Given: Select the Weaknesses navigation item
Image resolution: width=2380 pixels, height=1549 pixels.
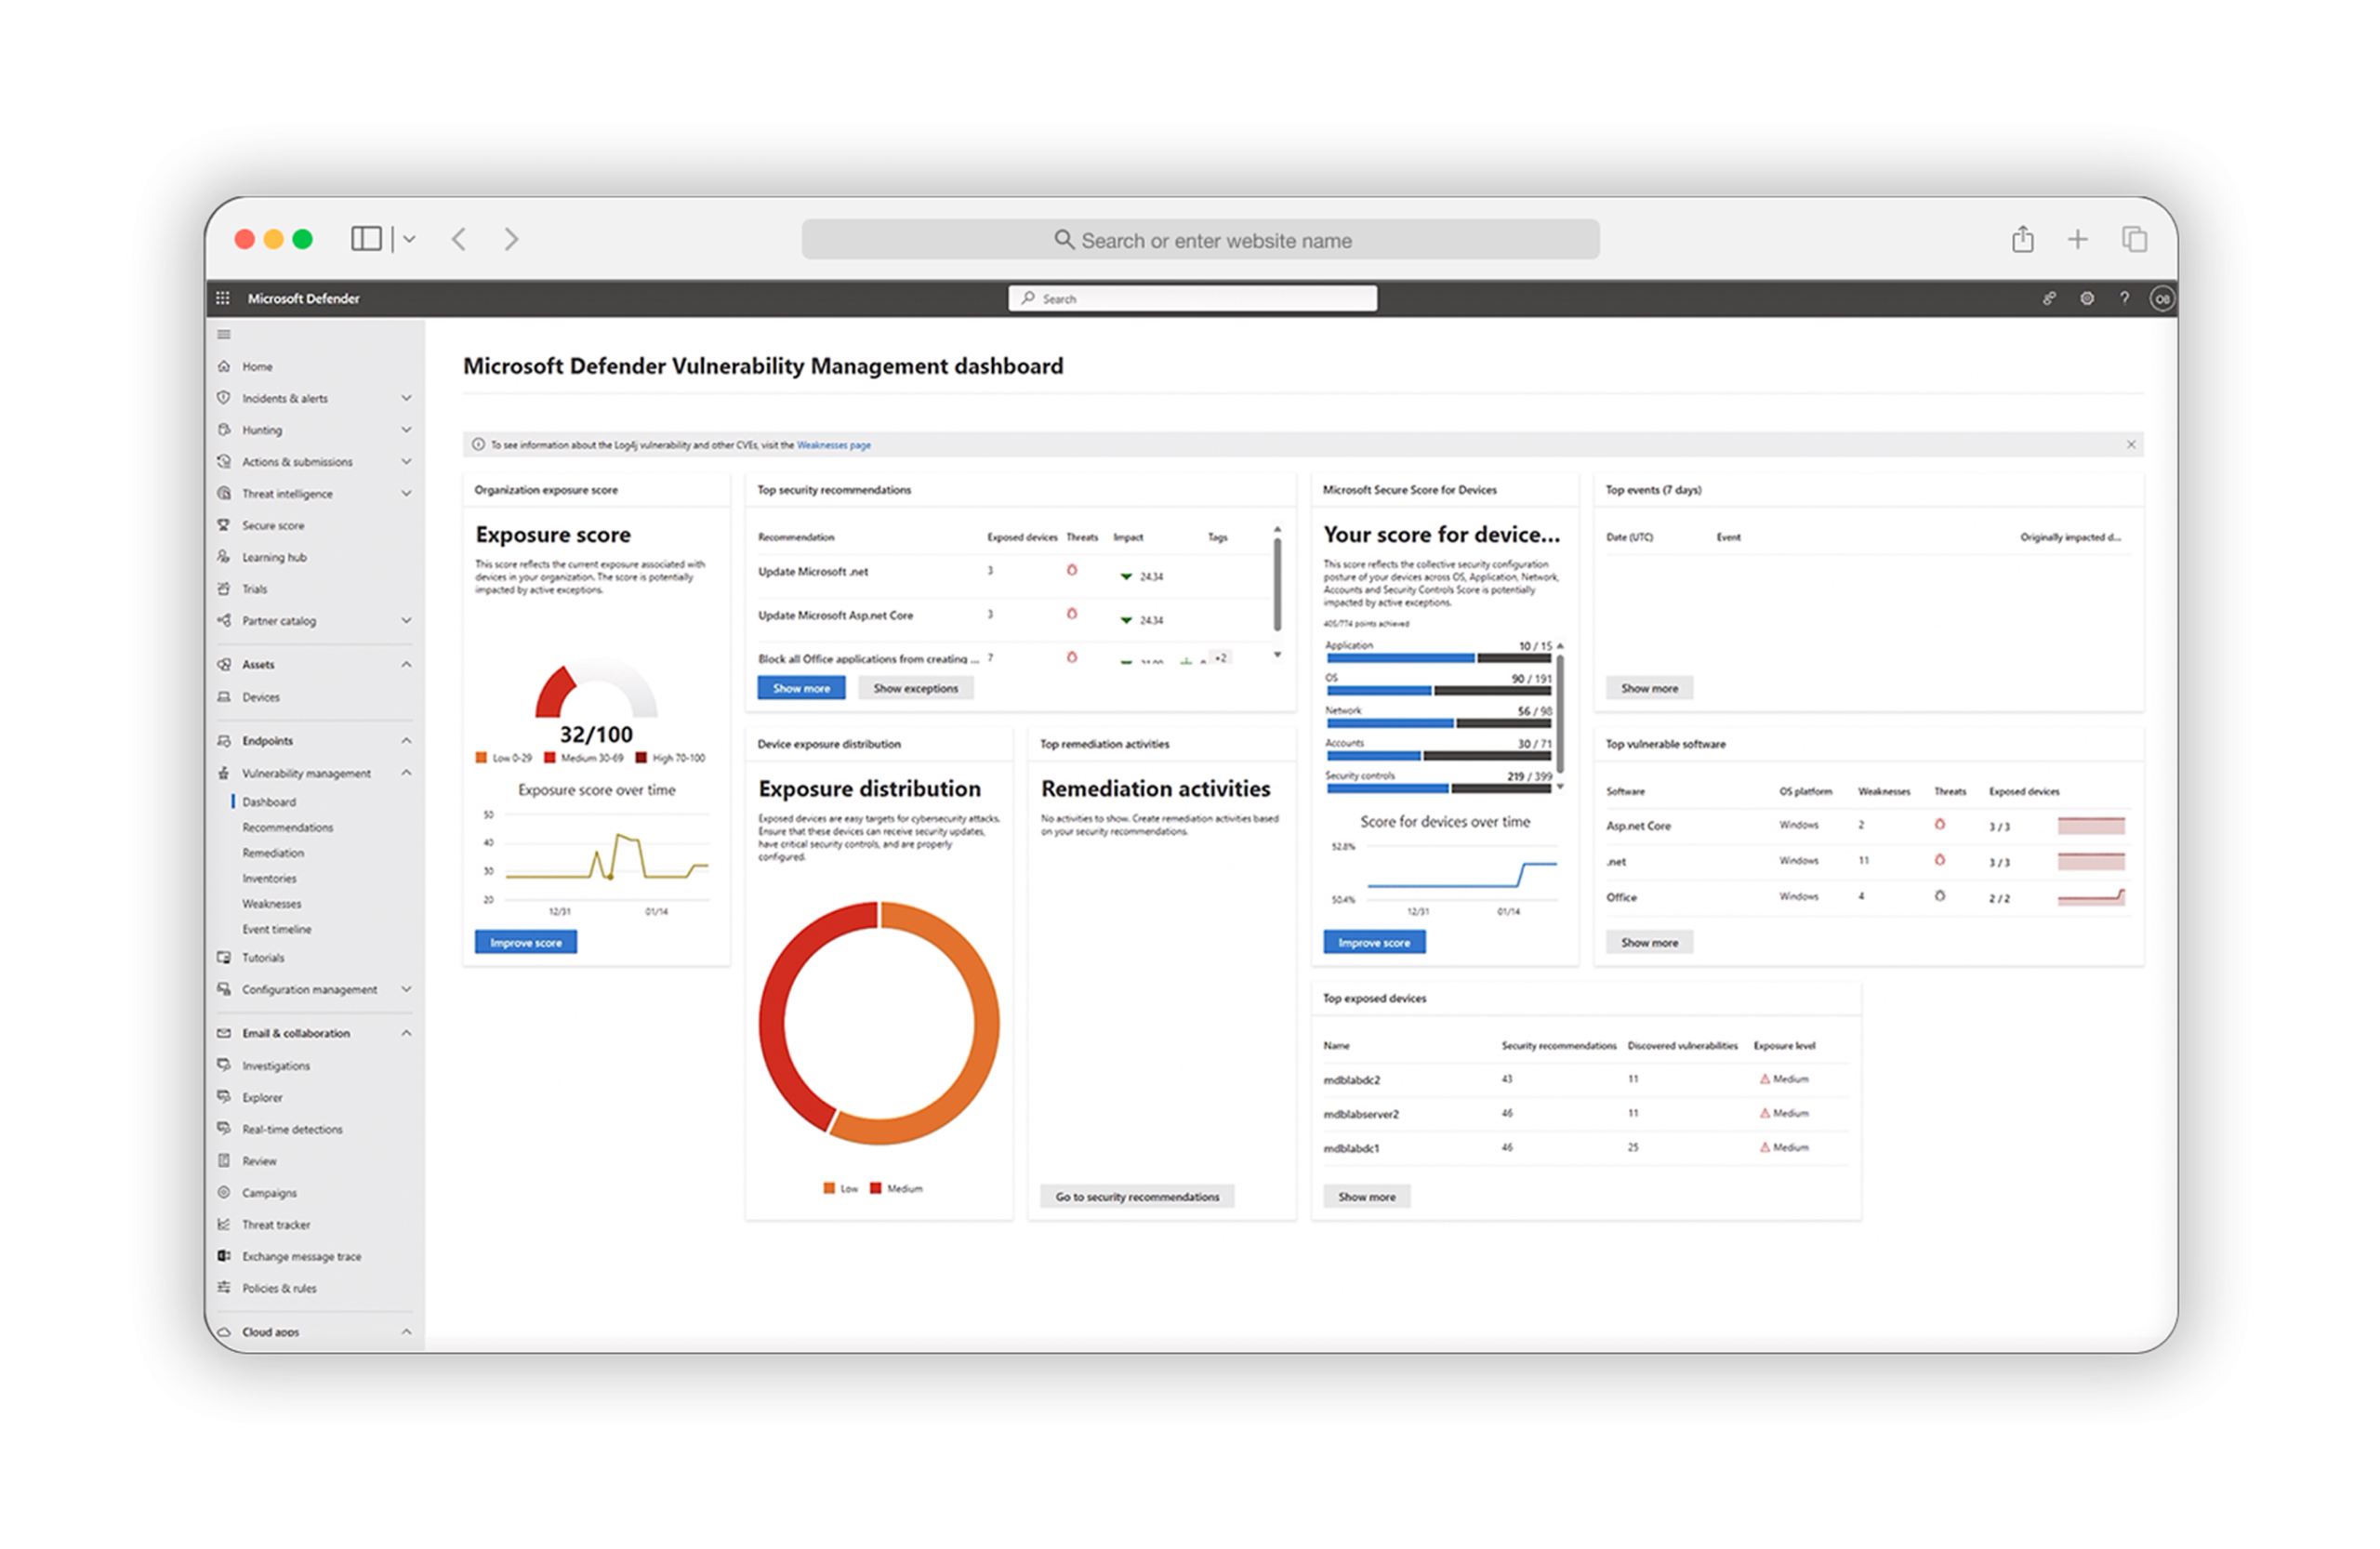Looking at the screenshot, I should tap(271, 903).
